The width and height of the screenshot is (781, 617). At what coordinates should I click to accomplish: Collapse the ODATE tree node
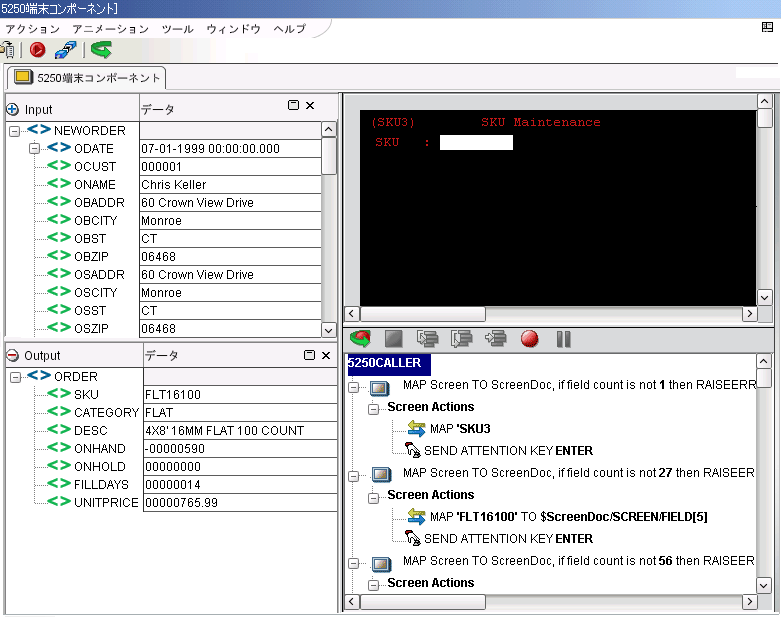click(x=34, y=148)
